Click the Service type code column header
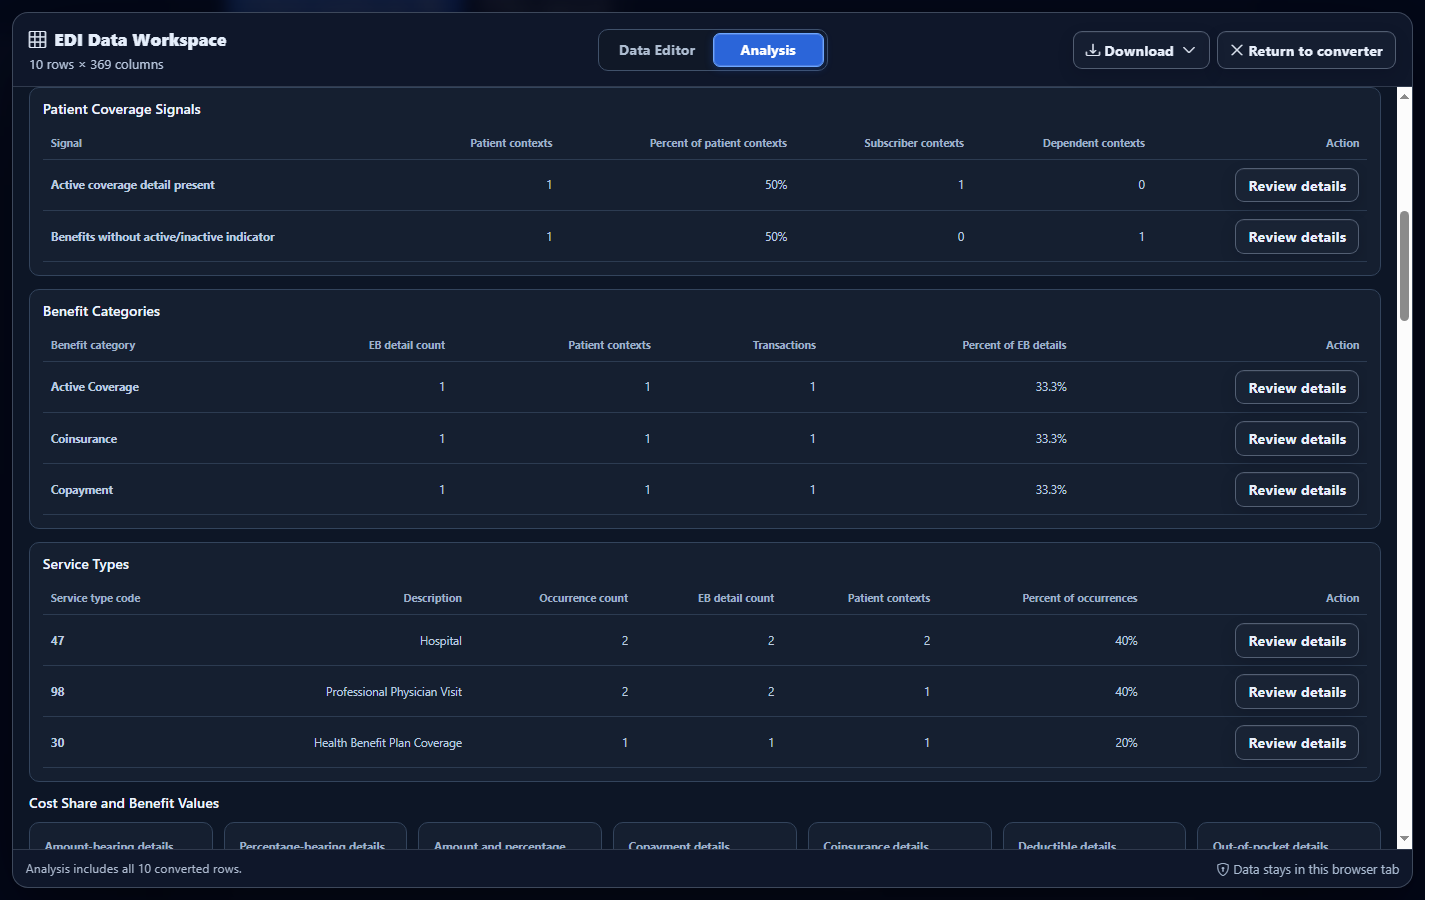 95,598
